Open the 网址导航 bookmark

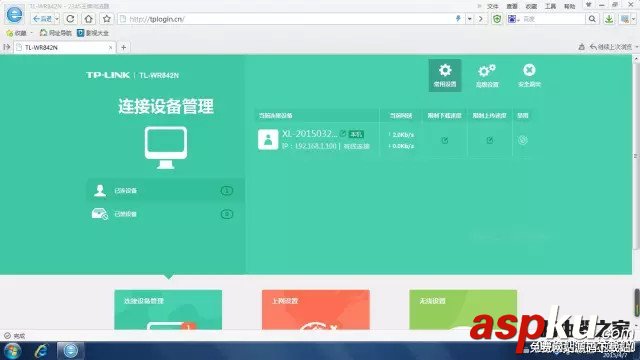pyautogui.click(x=56, y=33)
